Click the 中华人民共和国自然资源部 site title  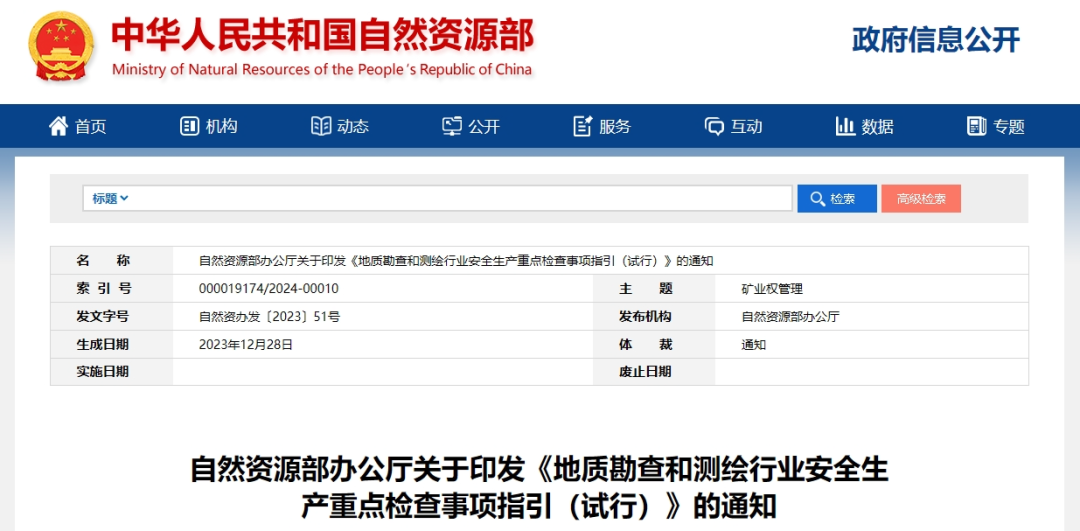322,35
